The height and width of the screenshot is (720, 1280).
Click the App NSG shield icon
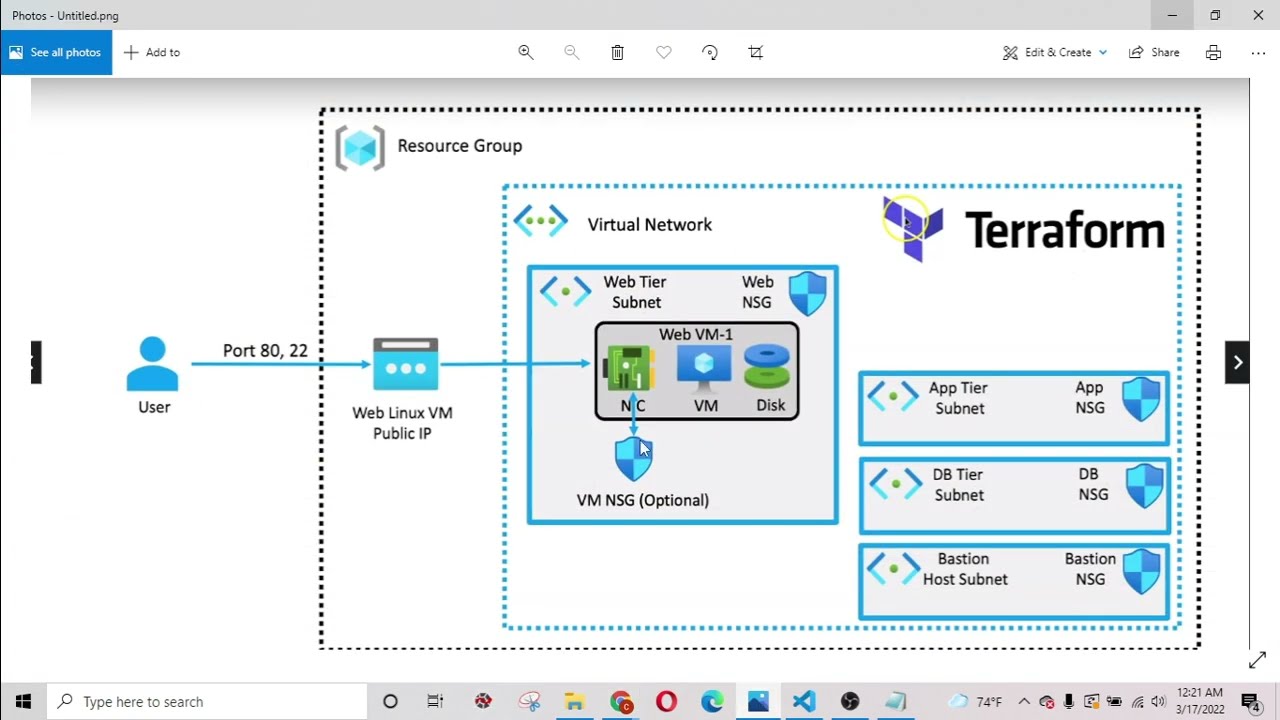tap(1141, 398)
